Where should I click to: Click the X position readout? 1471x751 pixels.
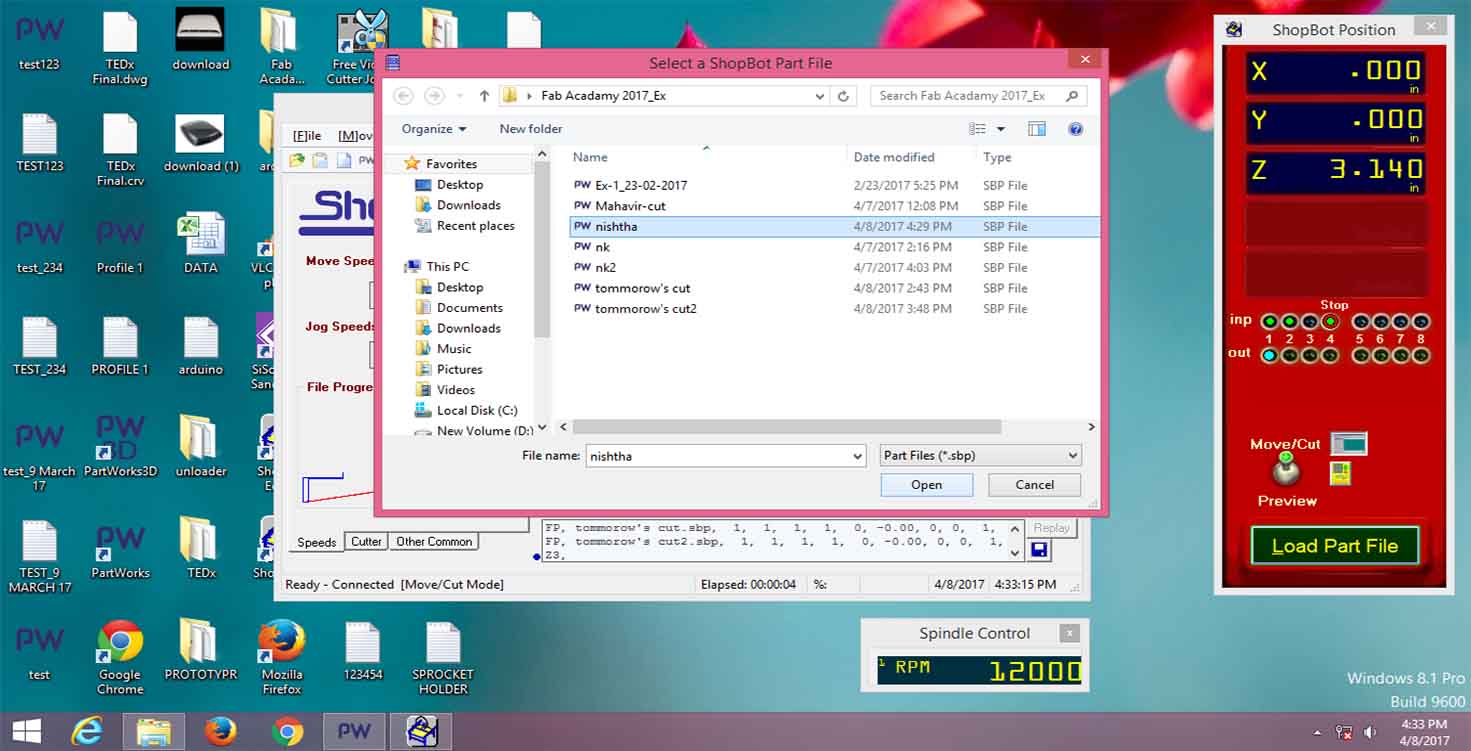1335,74
